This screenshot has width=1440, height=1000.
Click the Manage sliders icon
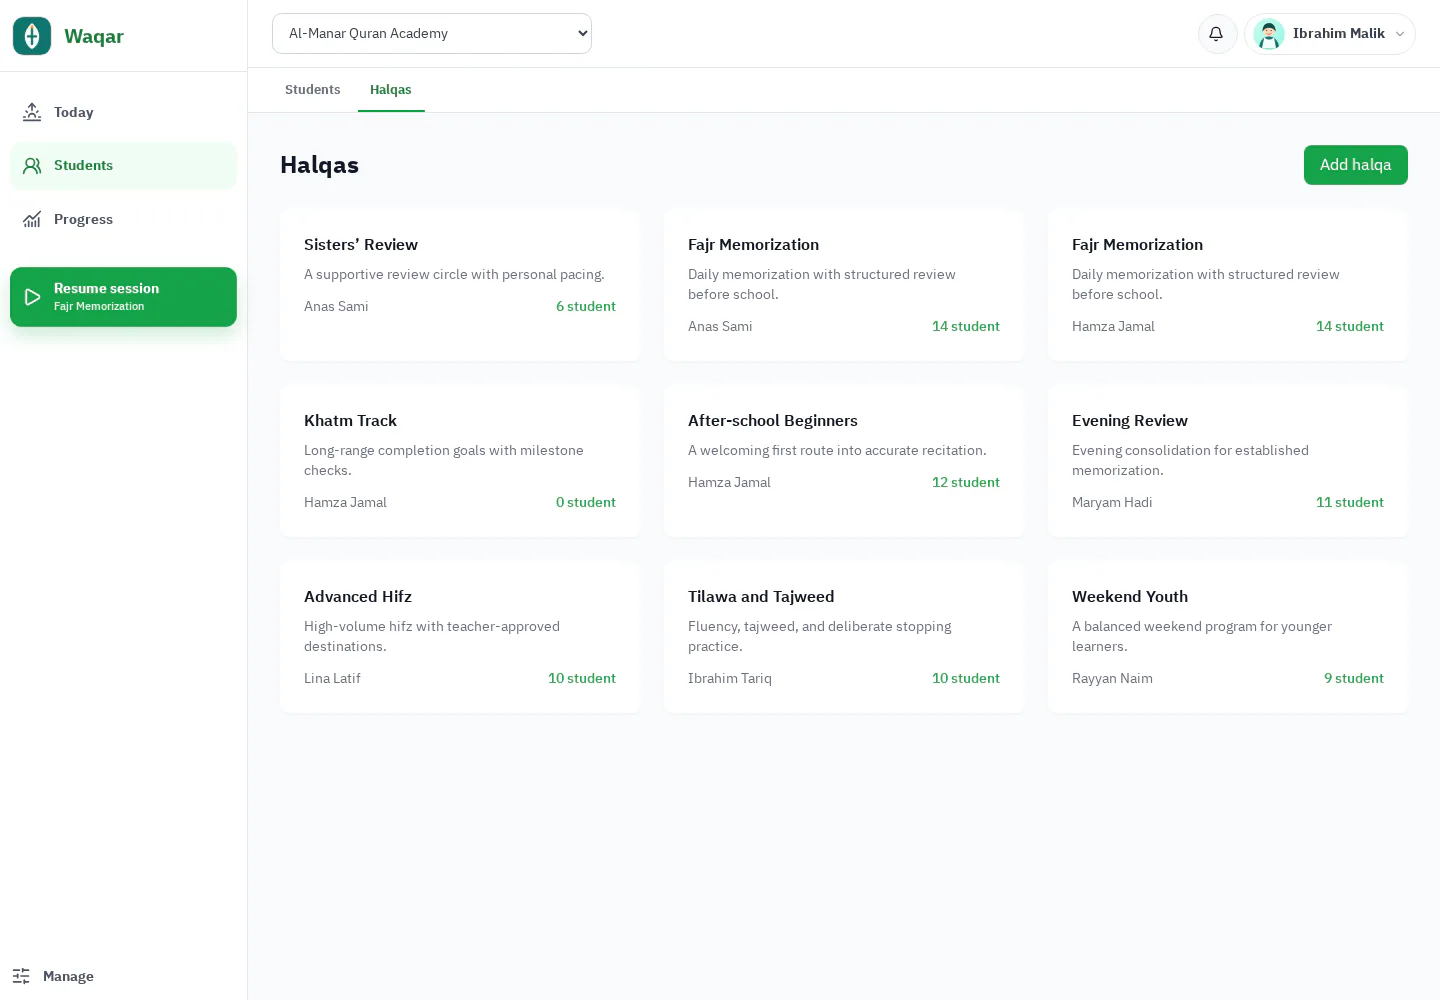pyautogui.click(x=21, y=976)
